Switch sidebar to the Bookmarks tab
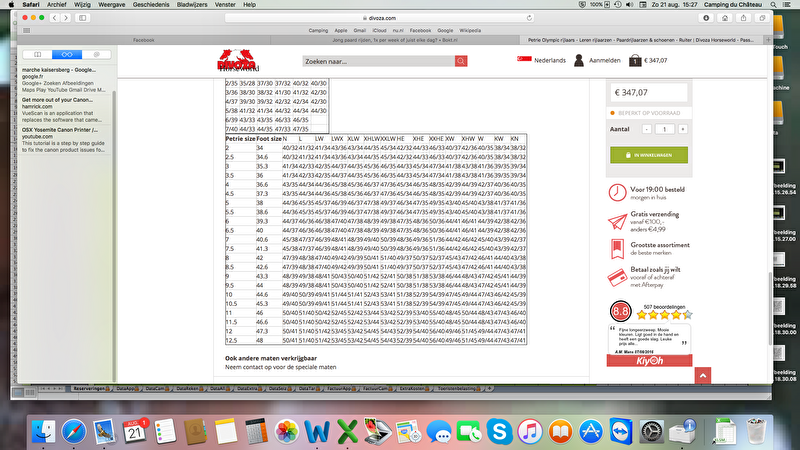The width and height of the screenshot is (800, 450). pos(37,53)
